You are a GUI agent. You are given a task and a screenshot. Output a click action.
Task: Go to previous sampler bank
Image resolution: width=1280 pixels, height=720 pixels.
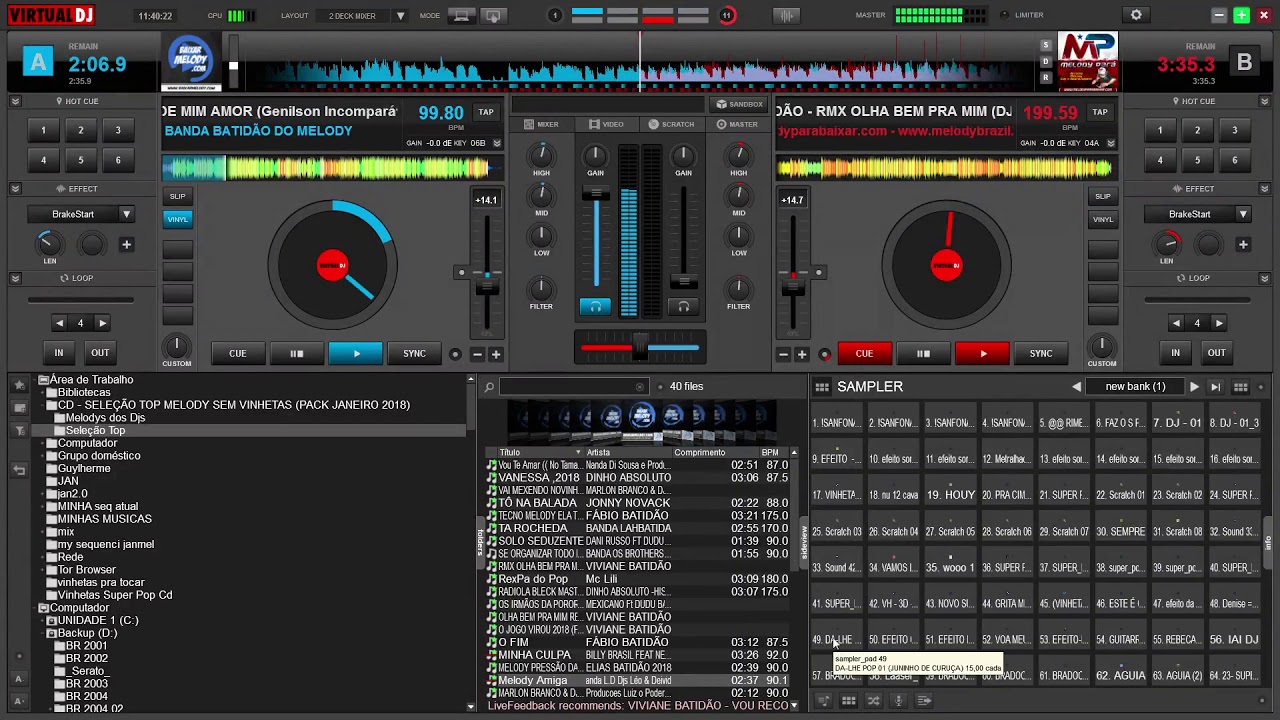[x=1076, y=387]
